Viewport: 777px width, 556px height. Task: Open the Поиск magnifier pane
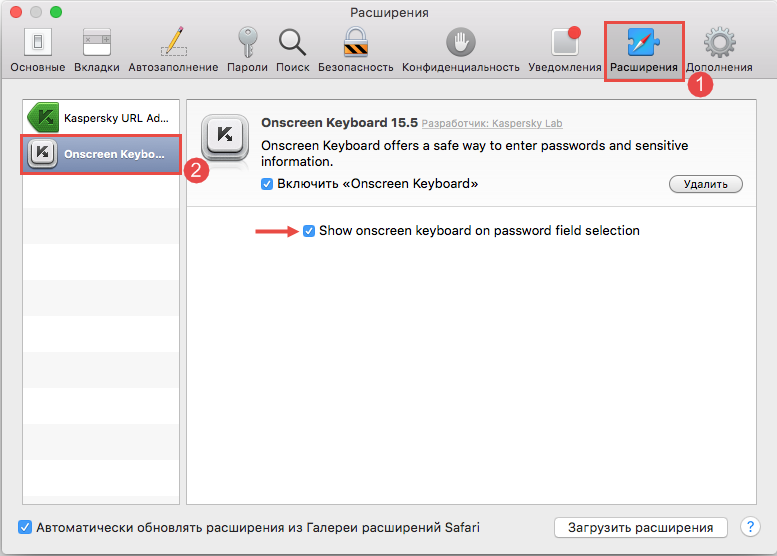coord(292,51)
